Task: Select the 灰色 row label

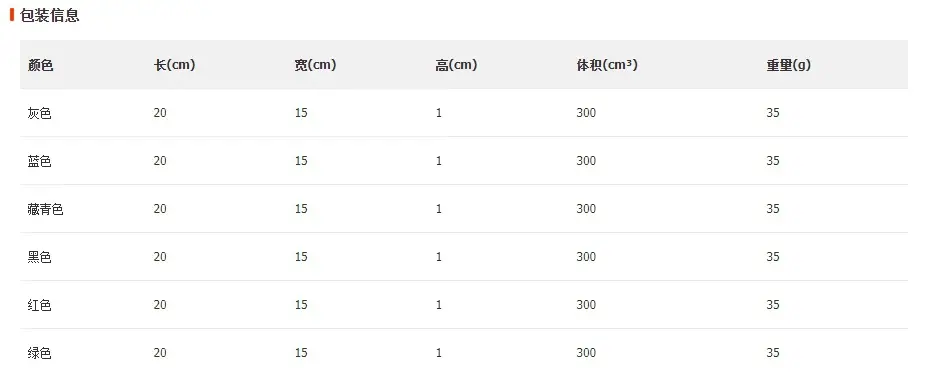Action: pos(40,113)
